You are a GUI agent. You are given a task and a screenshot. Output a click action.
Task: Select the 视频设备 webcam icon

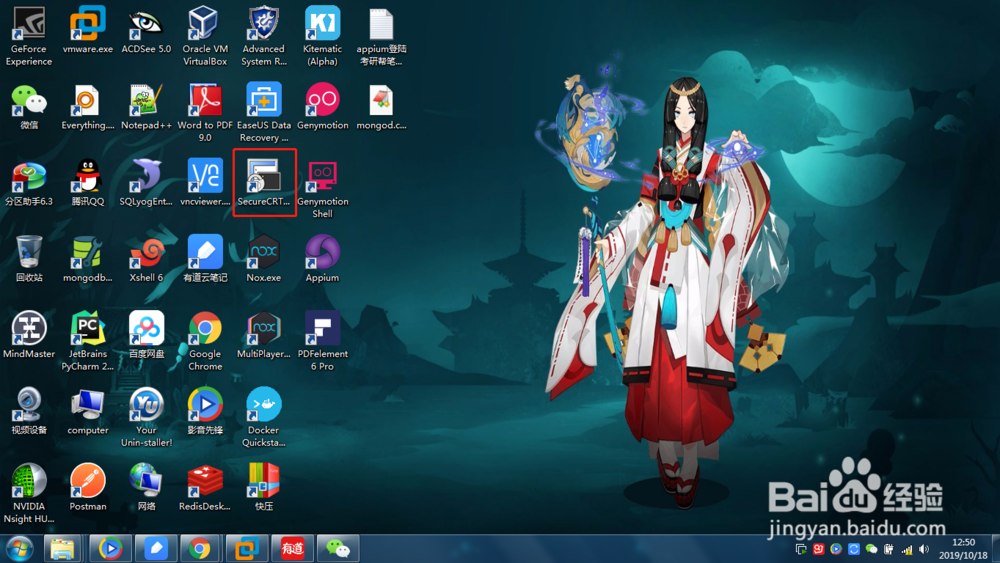29,411
